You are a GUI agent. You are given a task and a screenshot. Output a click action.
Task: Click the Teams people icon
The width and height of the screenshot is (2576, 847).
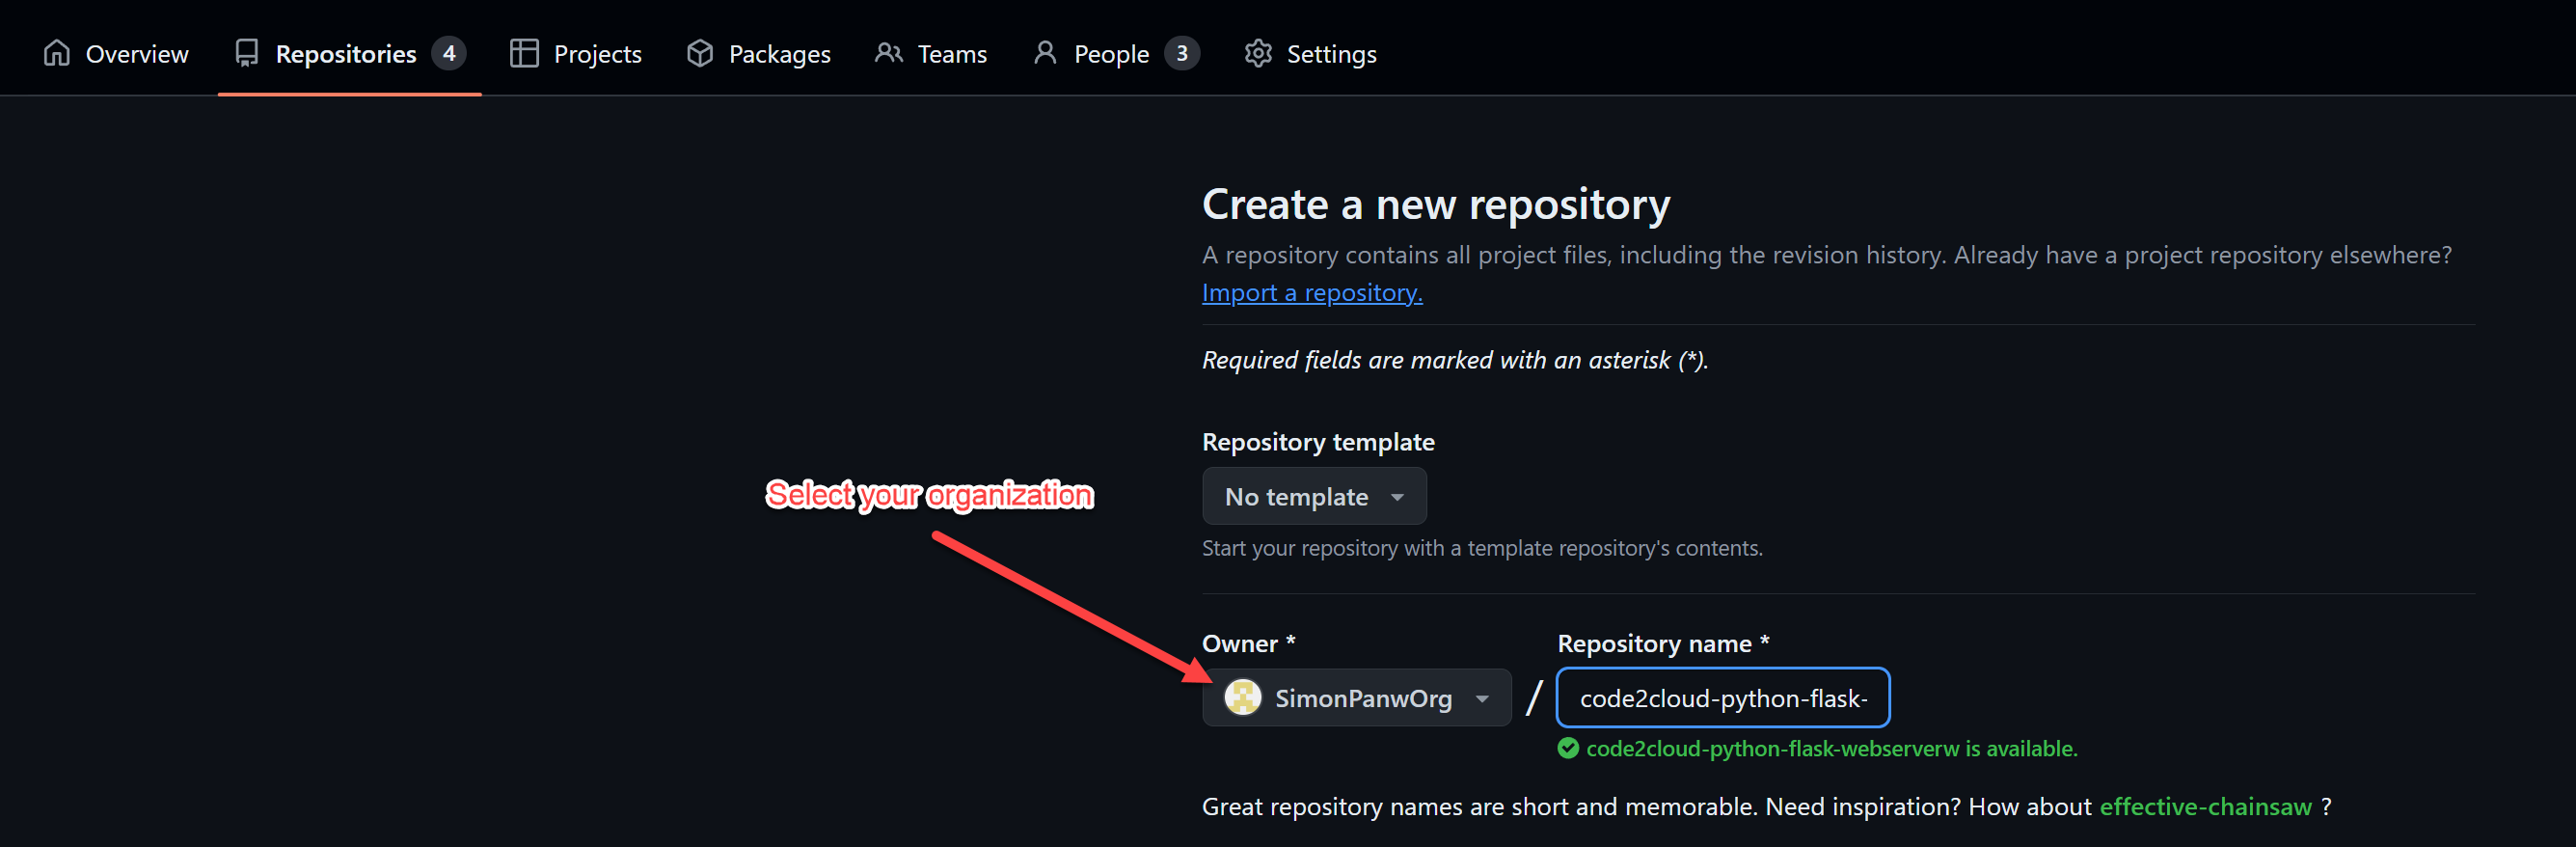click(888, 53)
